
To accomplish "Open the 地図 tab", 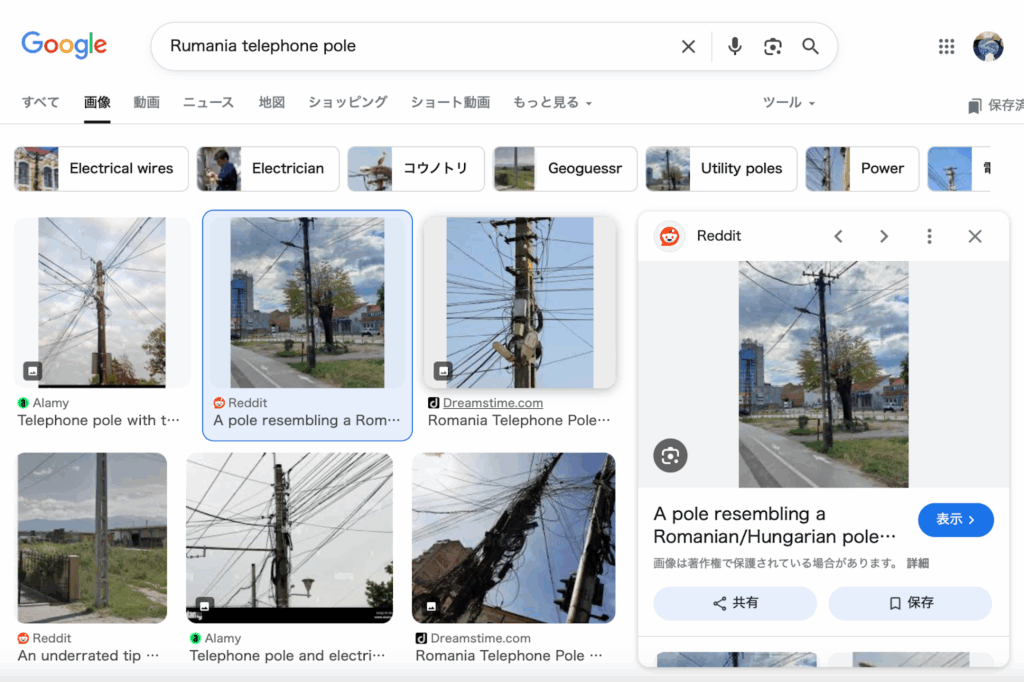I will click(x=272, y=103).
